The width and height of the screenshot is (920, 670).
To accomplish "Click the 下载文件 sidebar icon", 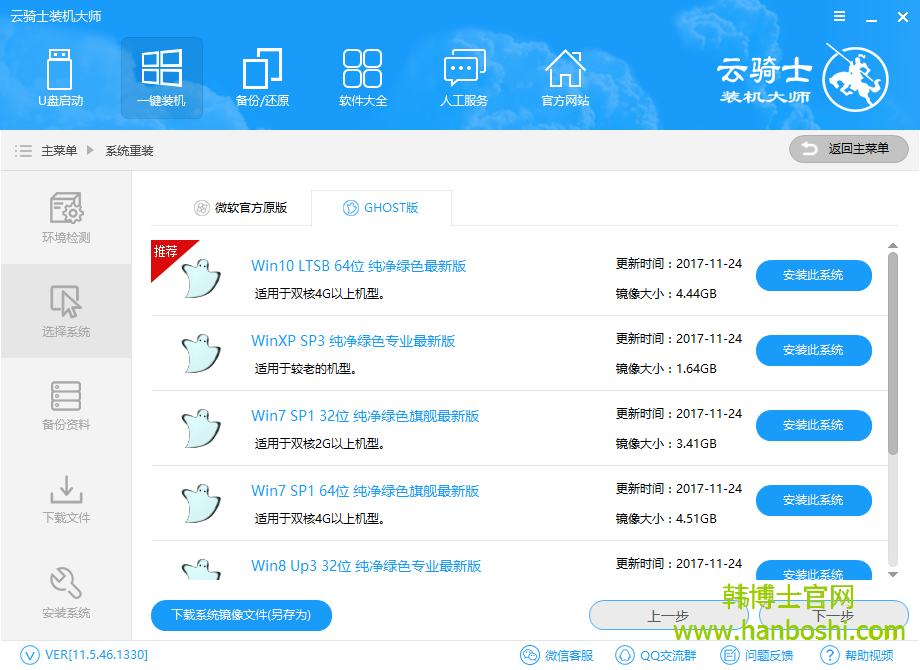I will [x=65, y=497].
